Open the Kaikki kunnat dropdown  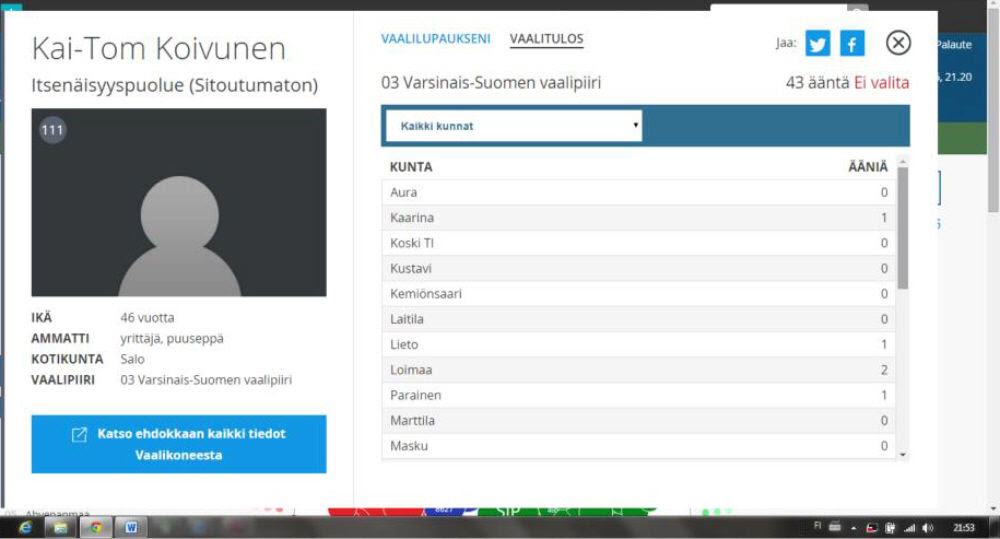click(514, 126)
